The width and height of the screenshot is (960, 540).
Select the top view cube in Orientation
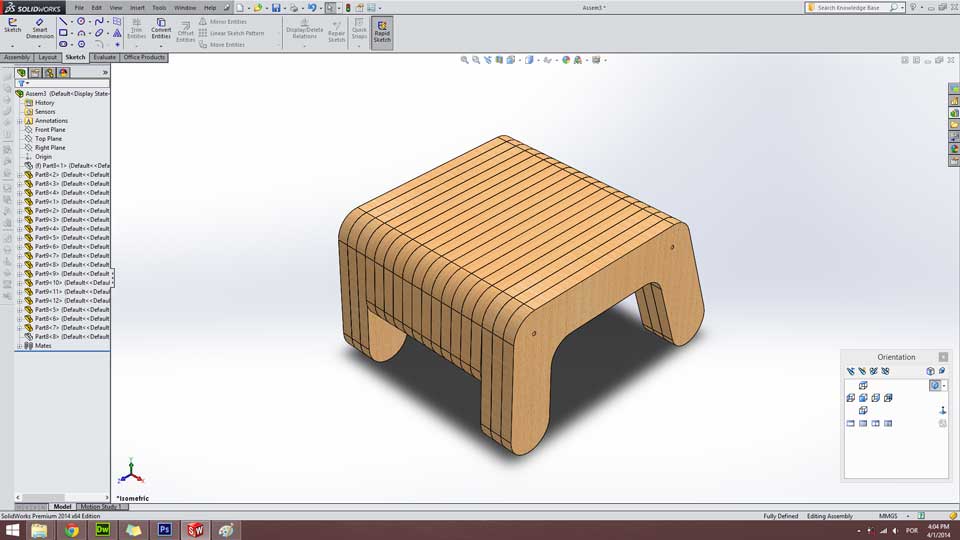(863, 385)
